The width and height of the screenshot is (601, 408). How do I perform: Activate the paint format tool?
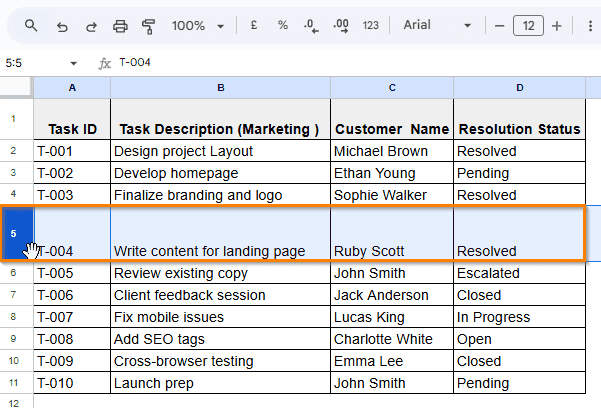(149, 25)
